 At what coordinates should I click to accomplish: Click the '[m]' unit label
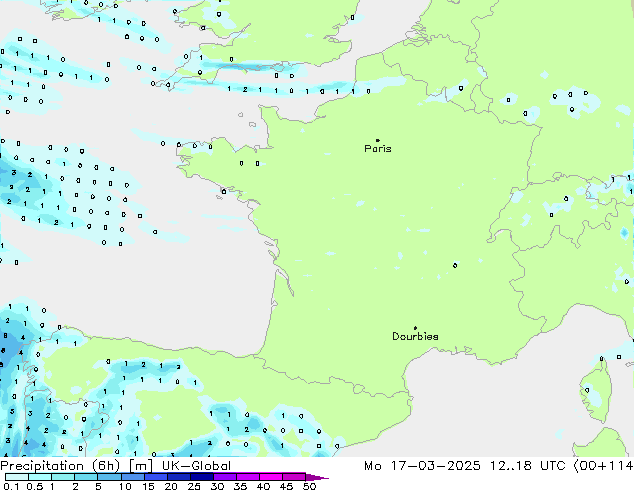coord(141,466)
